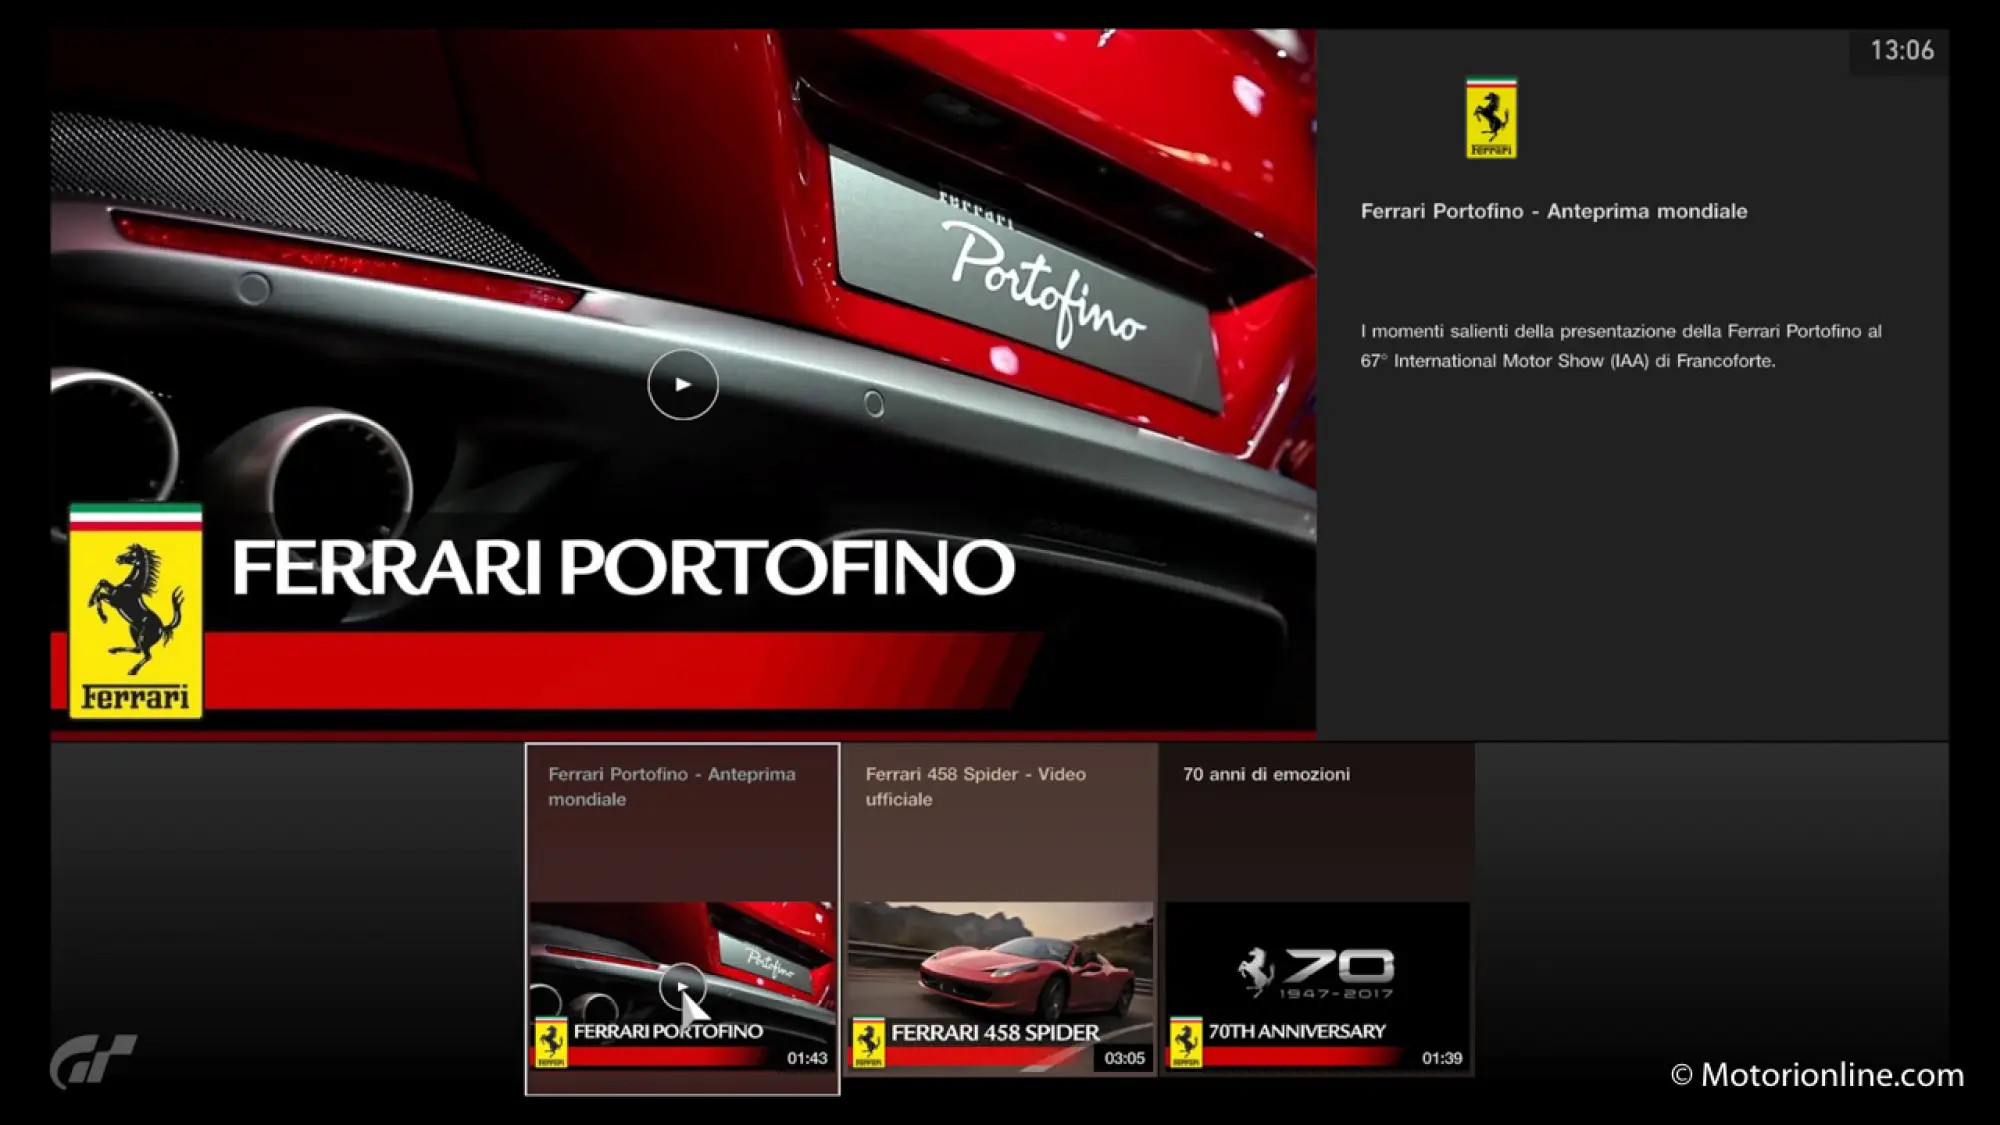Click the small Ferrari badge on 70th Anniversary thumbnail
The width and height of the screenshot is (2000, 1125).
point(1186,1042)
